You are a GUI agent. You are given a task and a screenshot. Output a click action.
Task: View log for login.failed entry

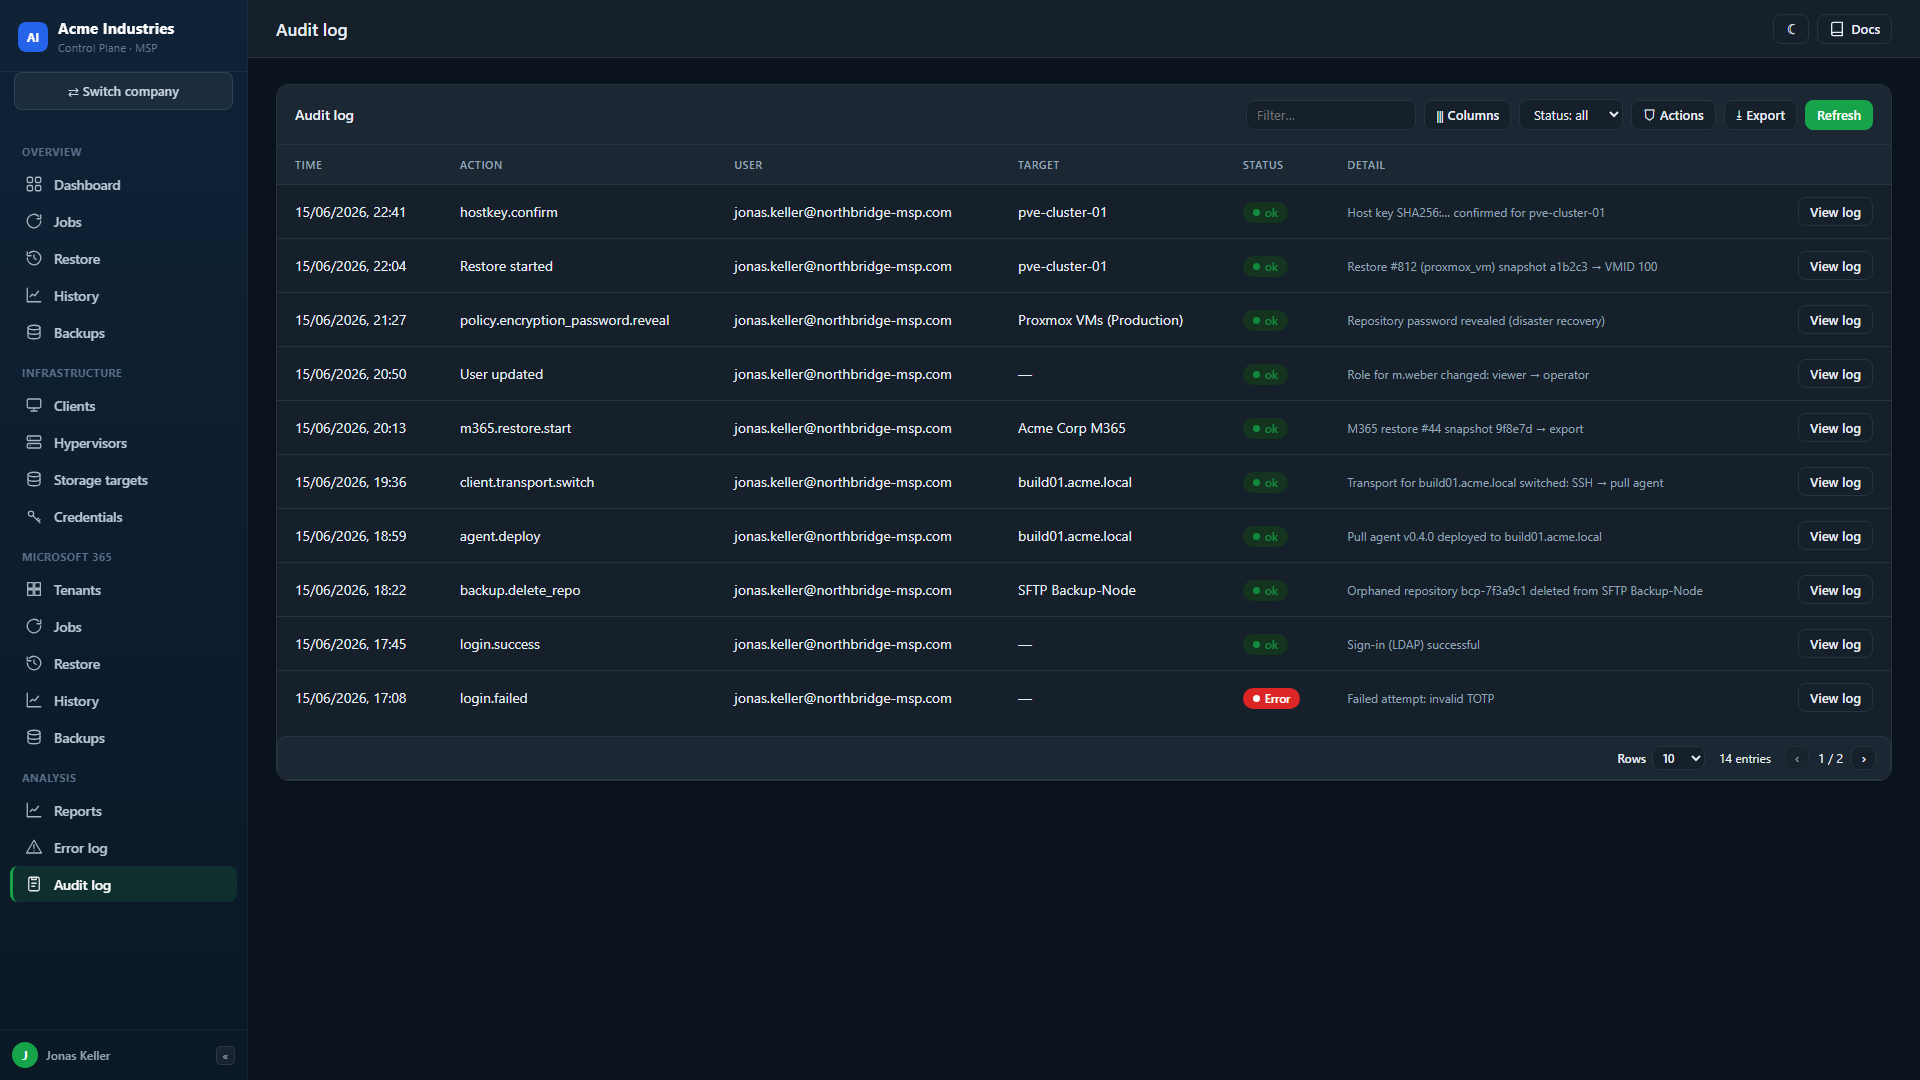point(1835,699)
